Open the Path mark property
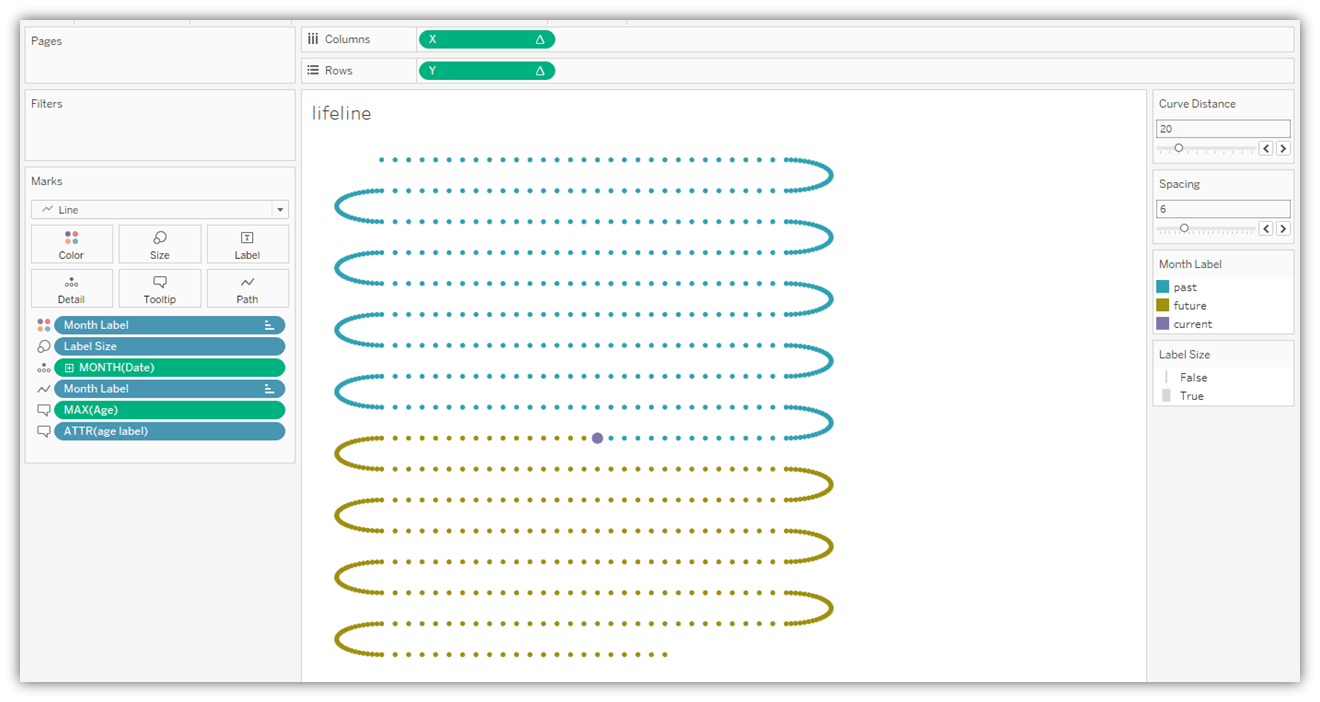Screen dimensions: 1320x702 click(247, 288)
